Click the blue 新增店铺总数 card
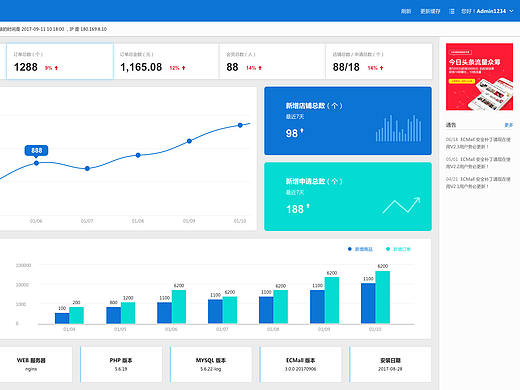The width and height of the screenshot is (520, 390). point(348,121)
